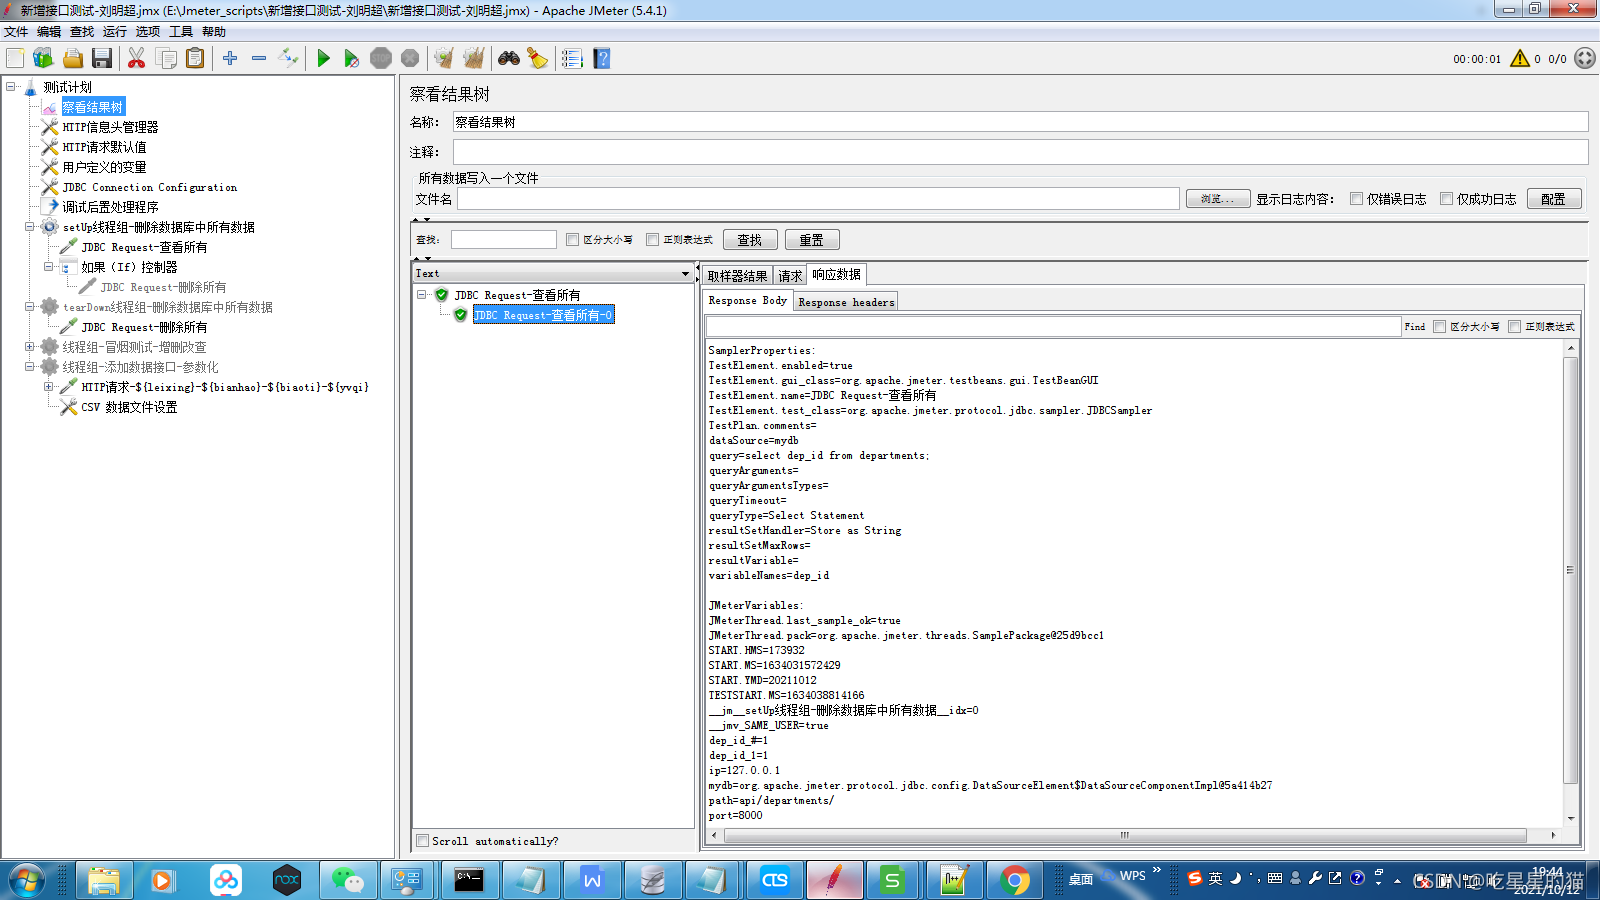Toggle Scroll automatically checkbox

pyautogui.click(x=423, y=841)
